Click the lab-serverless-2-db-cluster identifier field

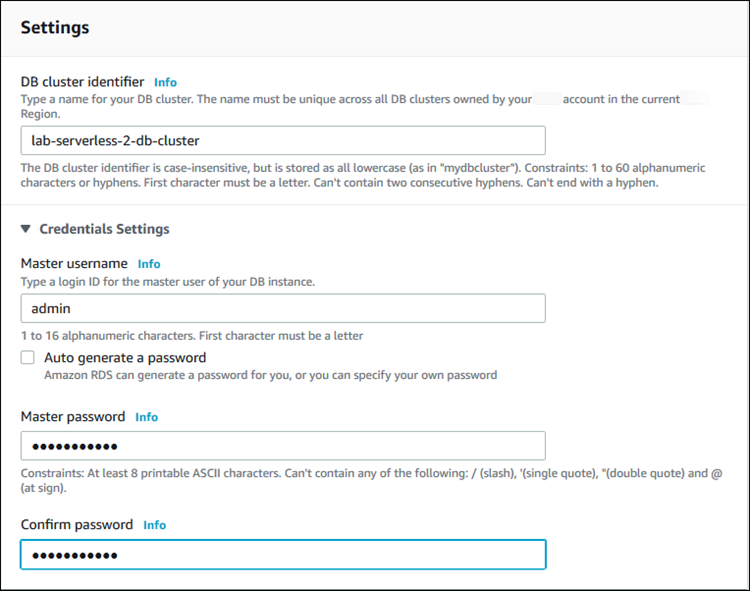point(283,140)
